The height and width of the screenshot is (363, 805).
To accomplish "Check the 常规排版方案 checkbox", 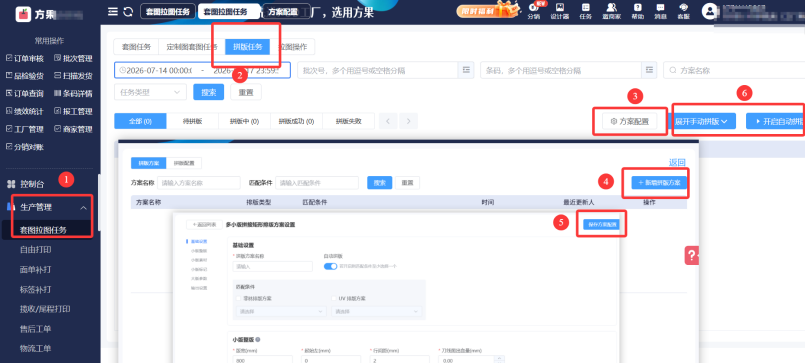I will click(237, 298).
